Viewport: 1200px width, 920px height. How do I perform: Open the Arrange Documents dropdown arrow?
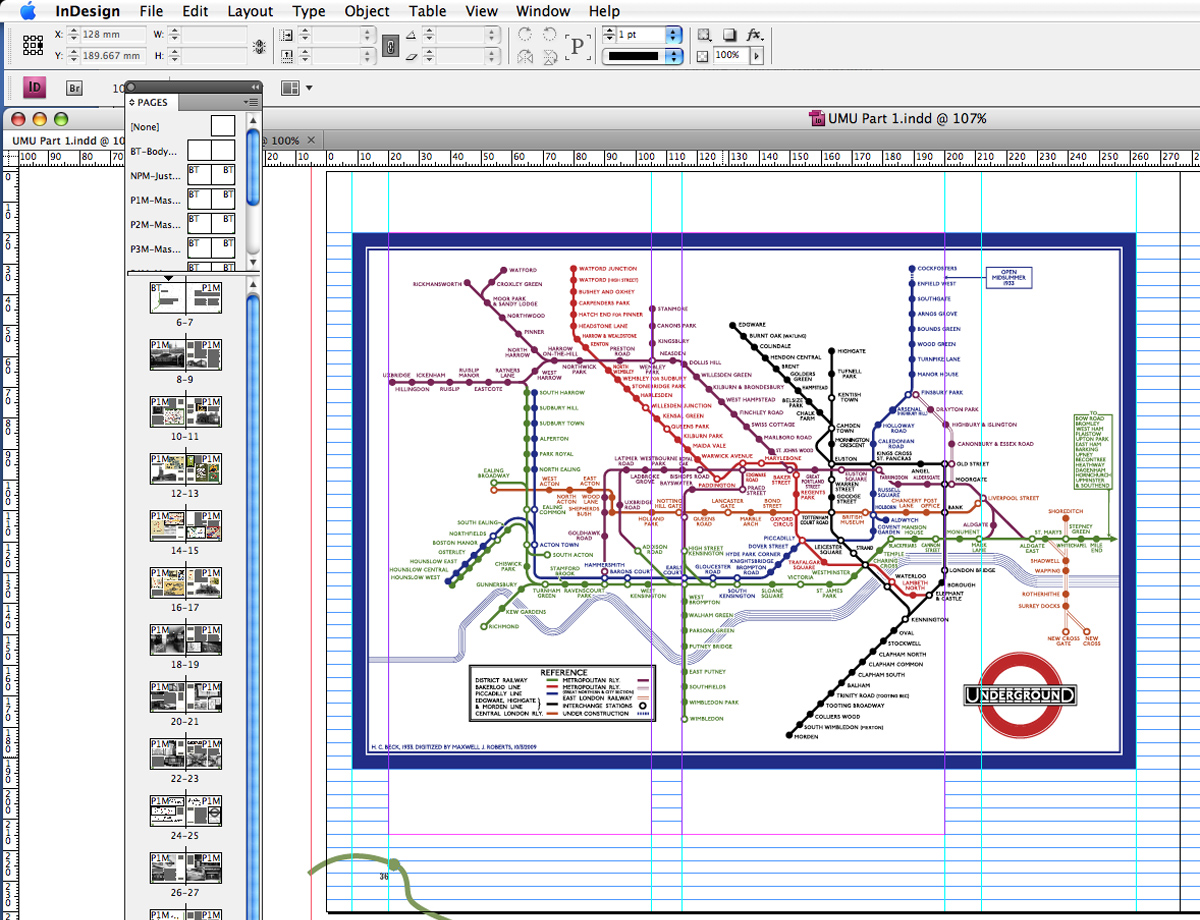309,88
